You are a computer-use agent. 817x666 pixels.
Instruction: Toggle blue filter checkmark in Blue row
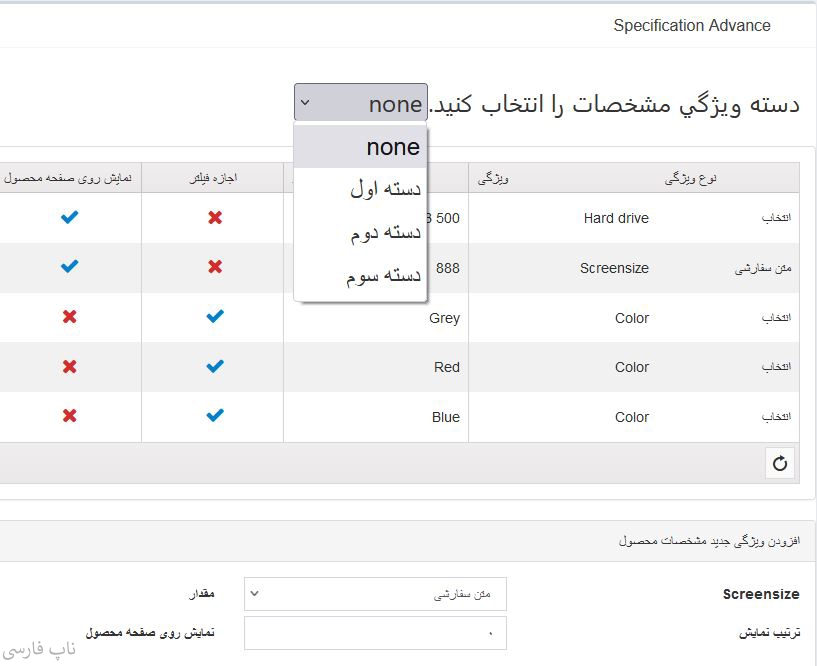pos(214,416)
